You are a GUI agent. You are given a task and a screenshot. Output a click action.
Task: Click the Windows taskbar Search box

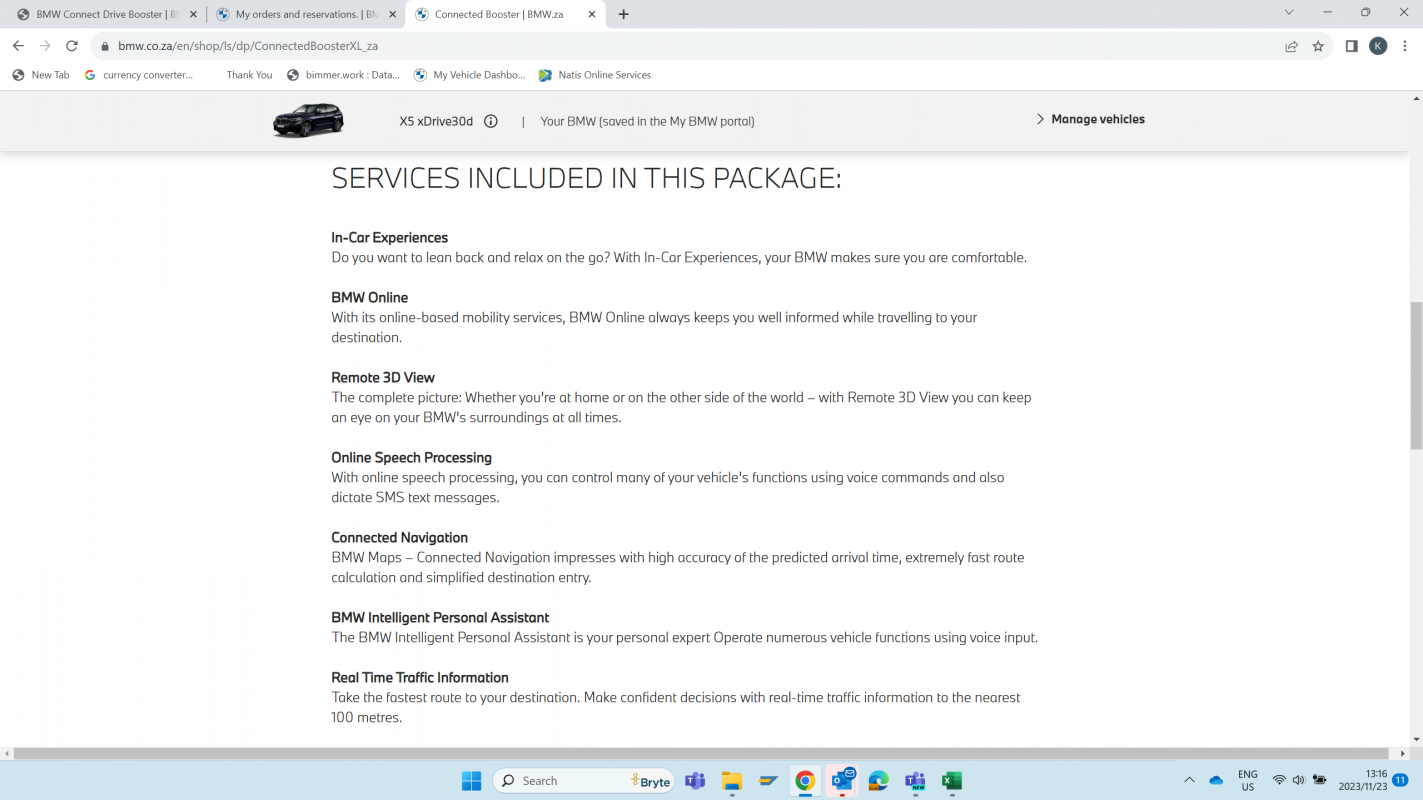tap(583, 781)
